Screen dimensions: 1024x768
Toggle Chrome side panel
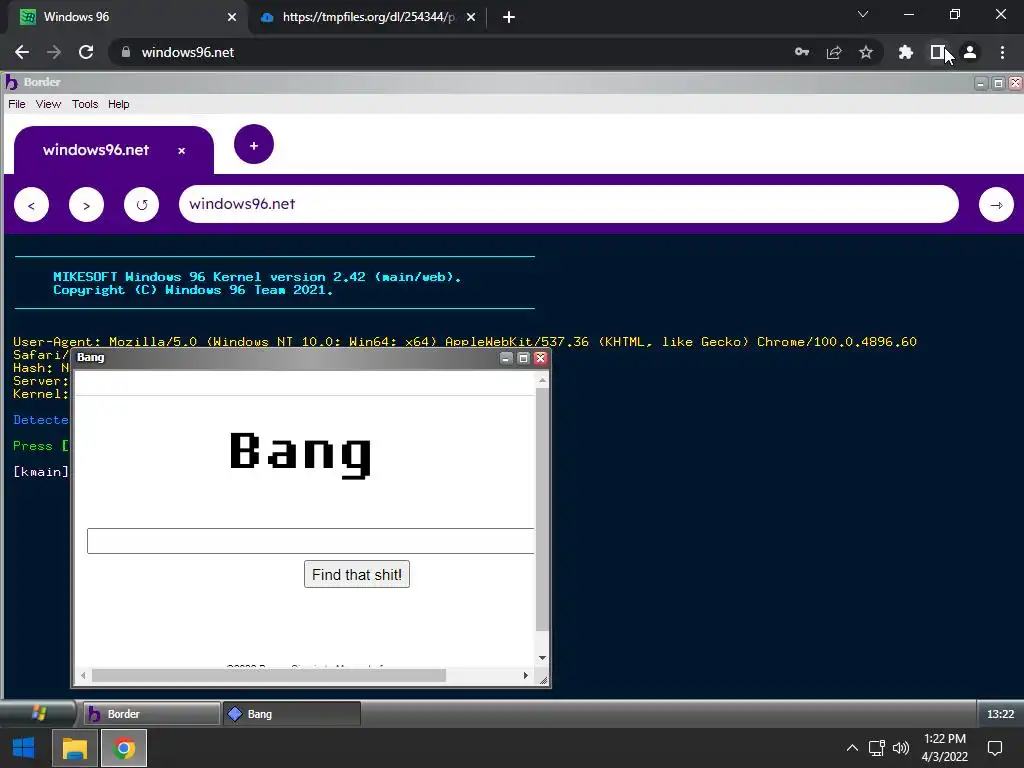[x=938, y=52]
